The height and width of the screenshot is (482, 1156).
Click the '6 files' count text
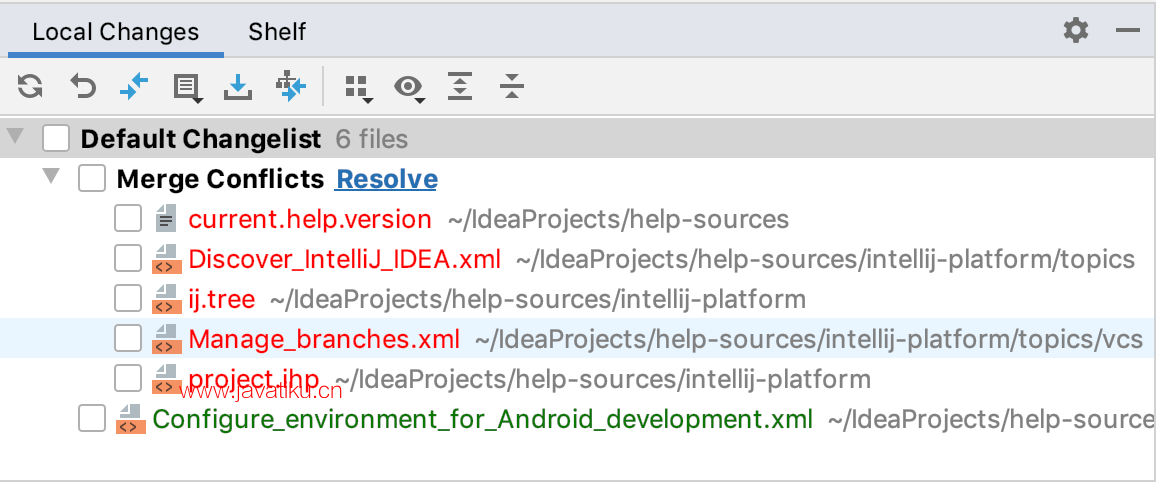372,139
